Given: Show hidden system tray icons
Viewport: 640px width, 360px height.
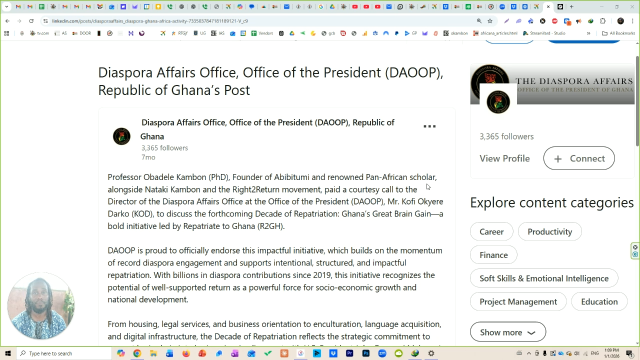Looking at the screenshot, I should tap(529, 353).
